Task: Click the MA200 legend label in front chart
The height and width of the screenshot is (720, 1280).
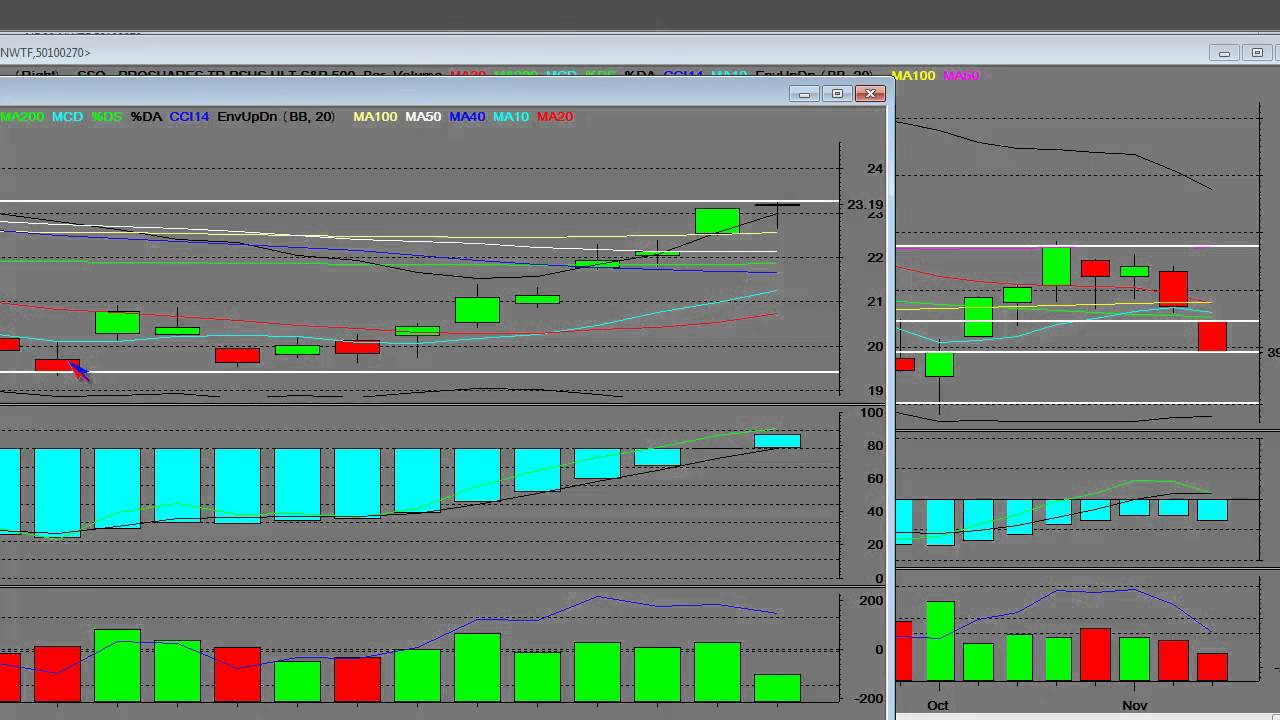Action: (x=22, y=117)
